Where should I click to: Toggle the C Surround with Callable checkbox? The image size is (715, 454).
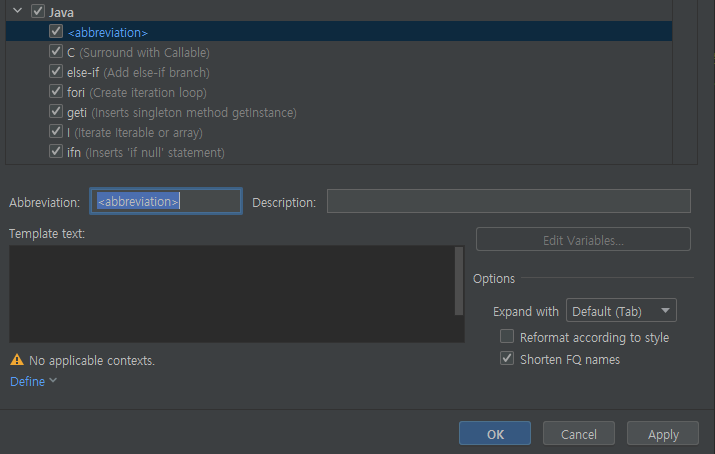coord(56,52)
